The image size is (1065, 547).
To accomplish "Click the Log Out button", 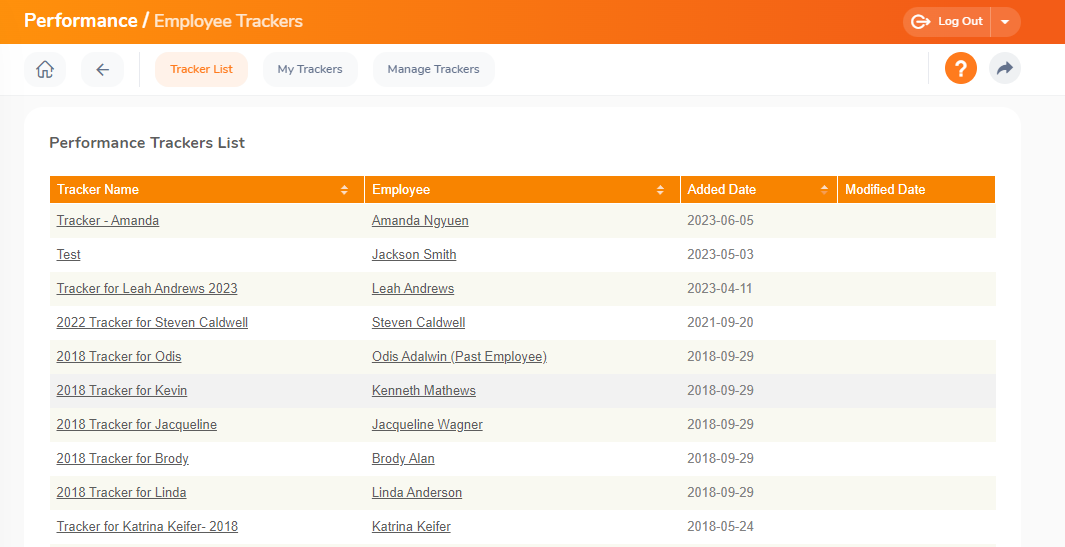I will point(947,22).
